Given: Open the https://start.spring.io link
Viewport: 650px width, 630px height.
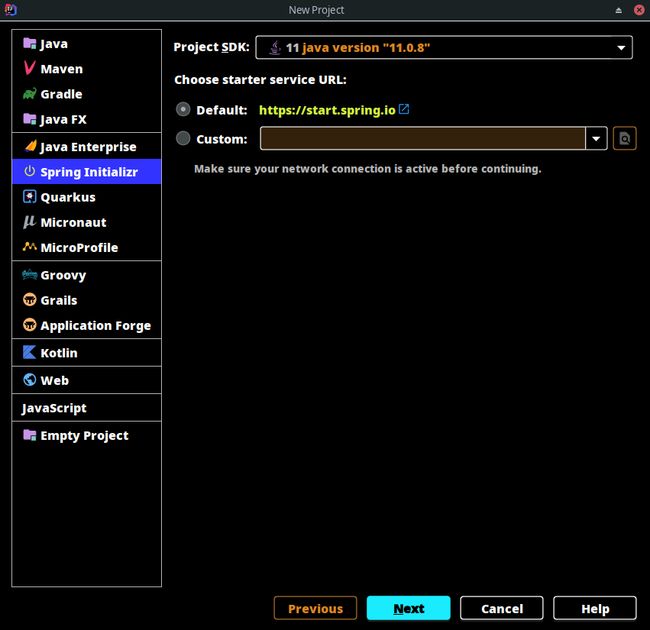Looking at the screenshot, I should pos(327,110).
